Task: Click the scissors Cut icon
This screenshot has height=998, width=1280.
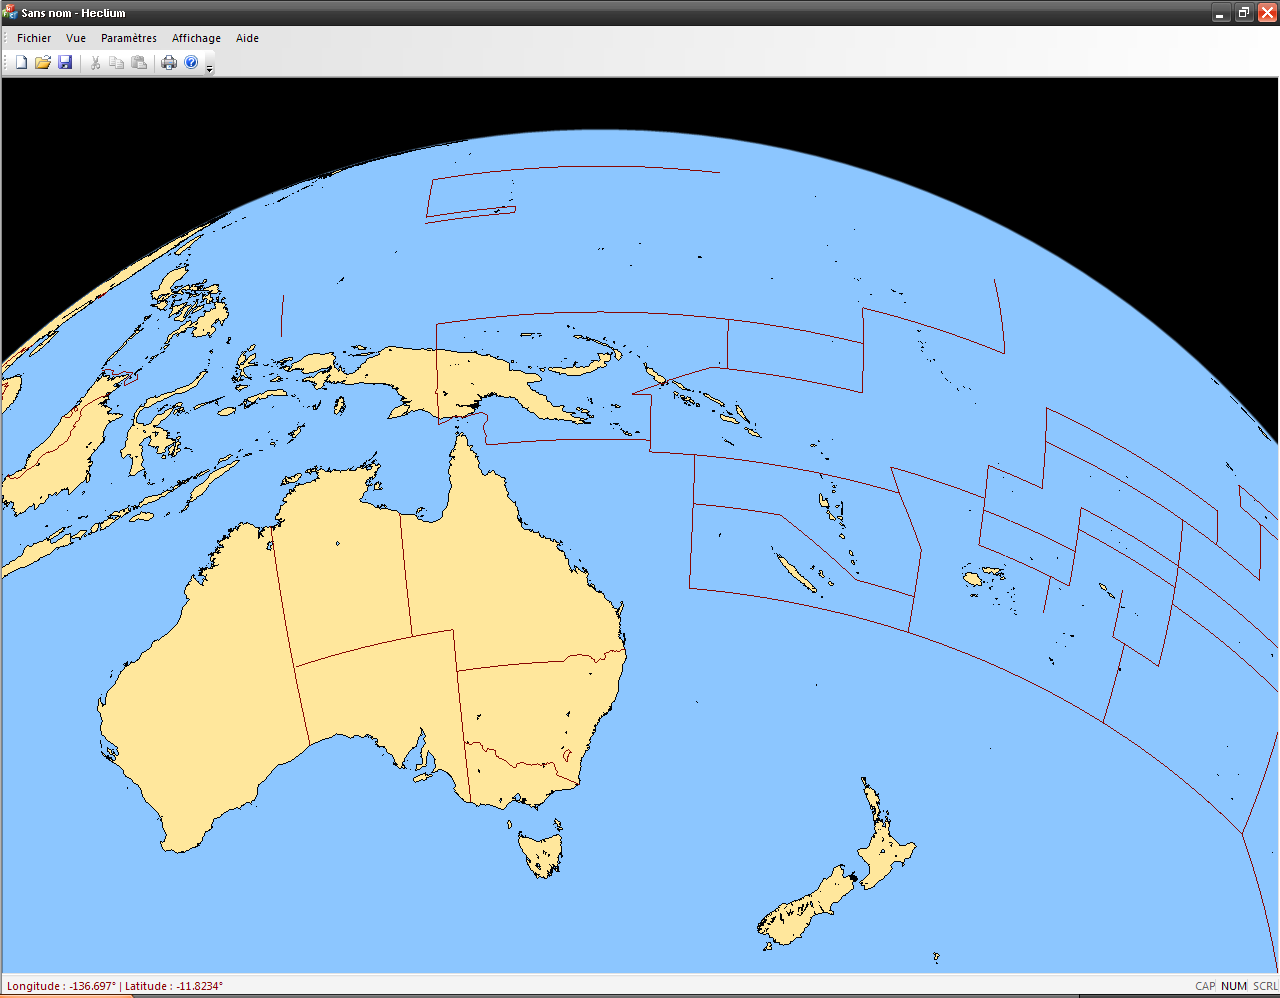Action: 95,63
